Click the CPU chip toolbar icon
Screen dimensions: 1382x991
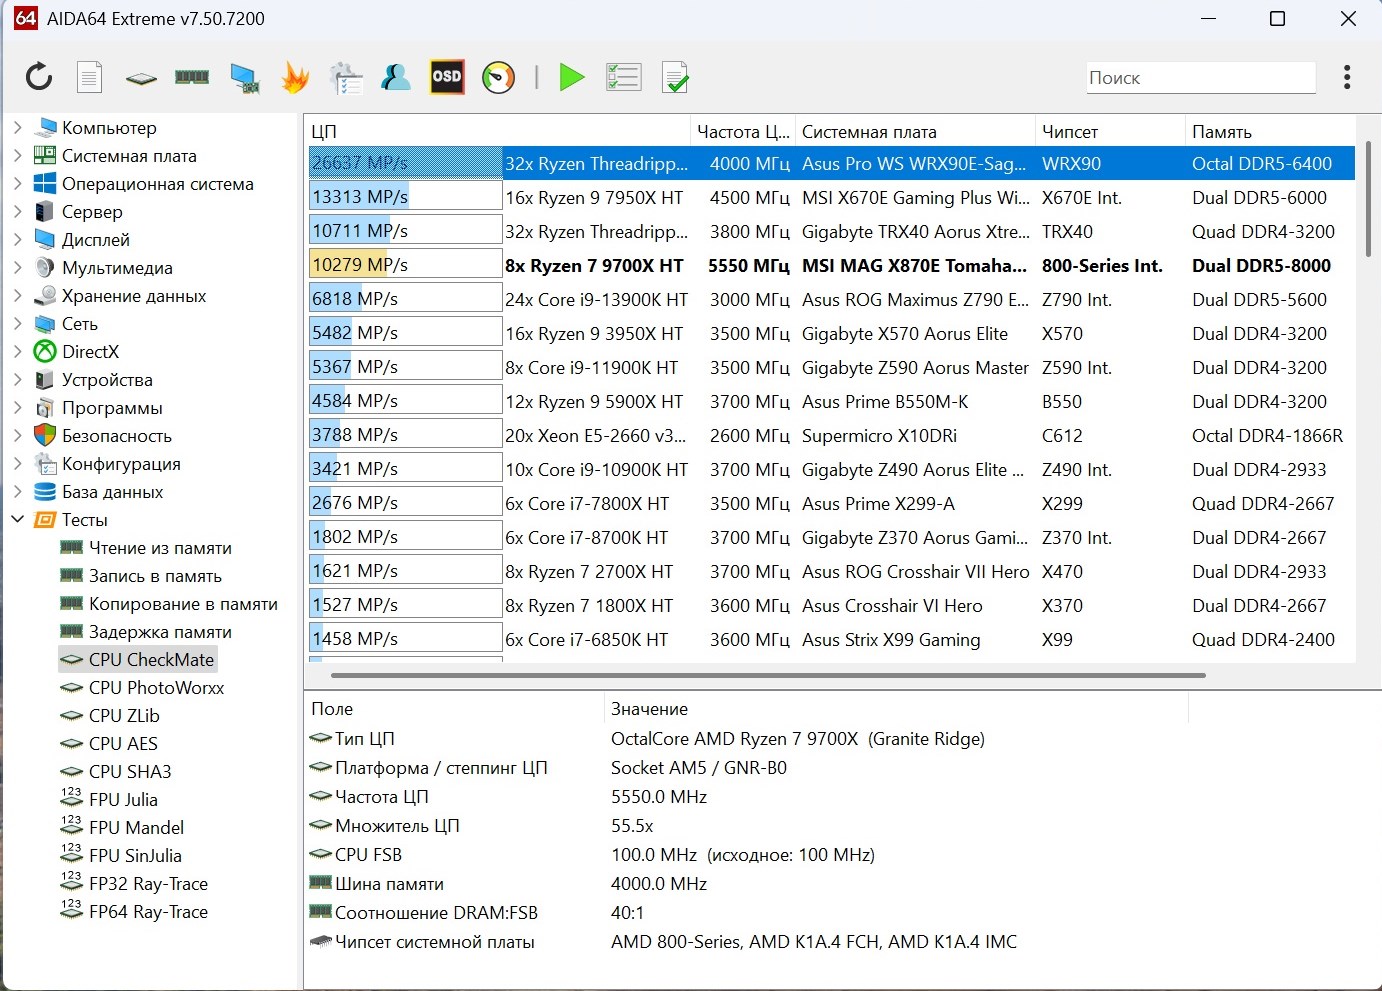141,78
